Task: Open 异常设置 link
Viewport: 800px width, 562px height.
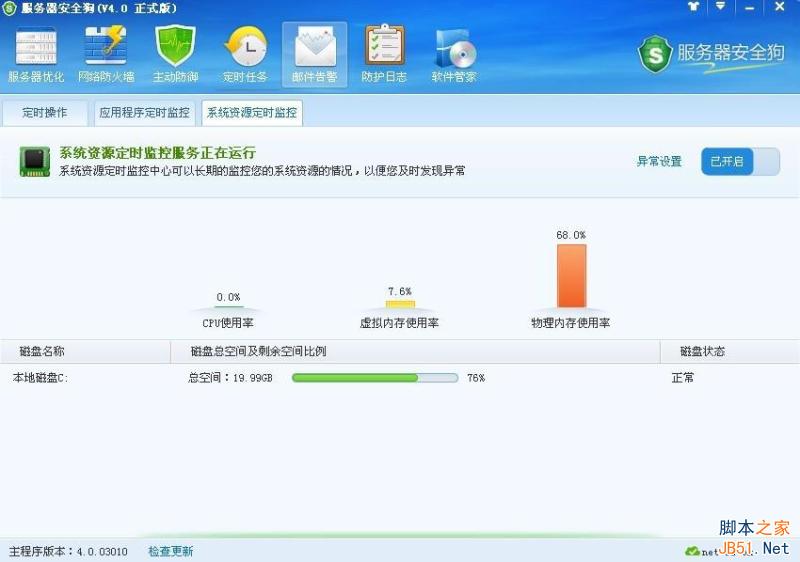Action: click(659, 162)
